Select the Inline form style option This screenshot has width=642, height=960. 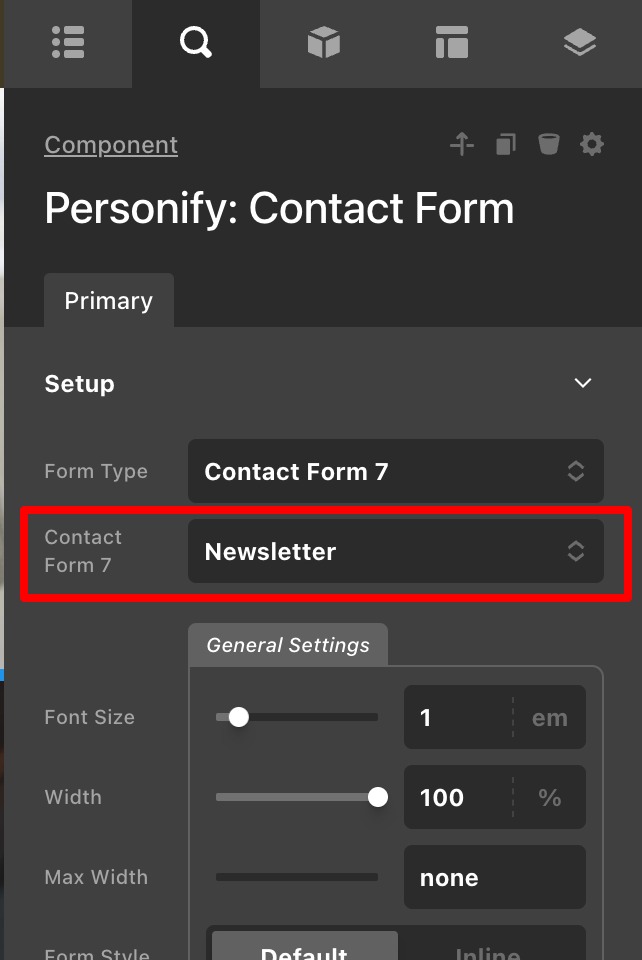[x=488, y=946]
